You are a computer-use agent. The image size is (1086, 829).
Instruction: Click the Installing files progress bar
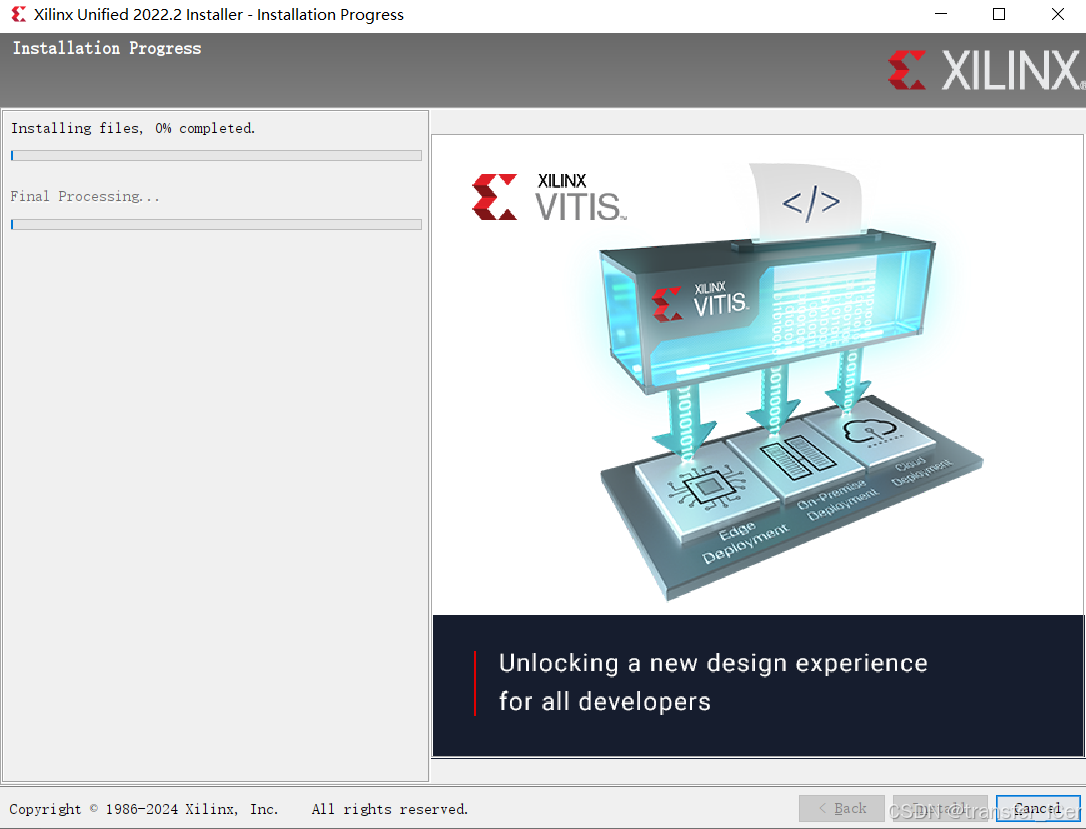tap(216, 155)
